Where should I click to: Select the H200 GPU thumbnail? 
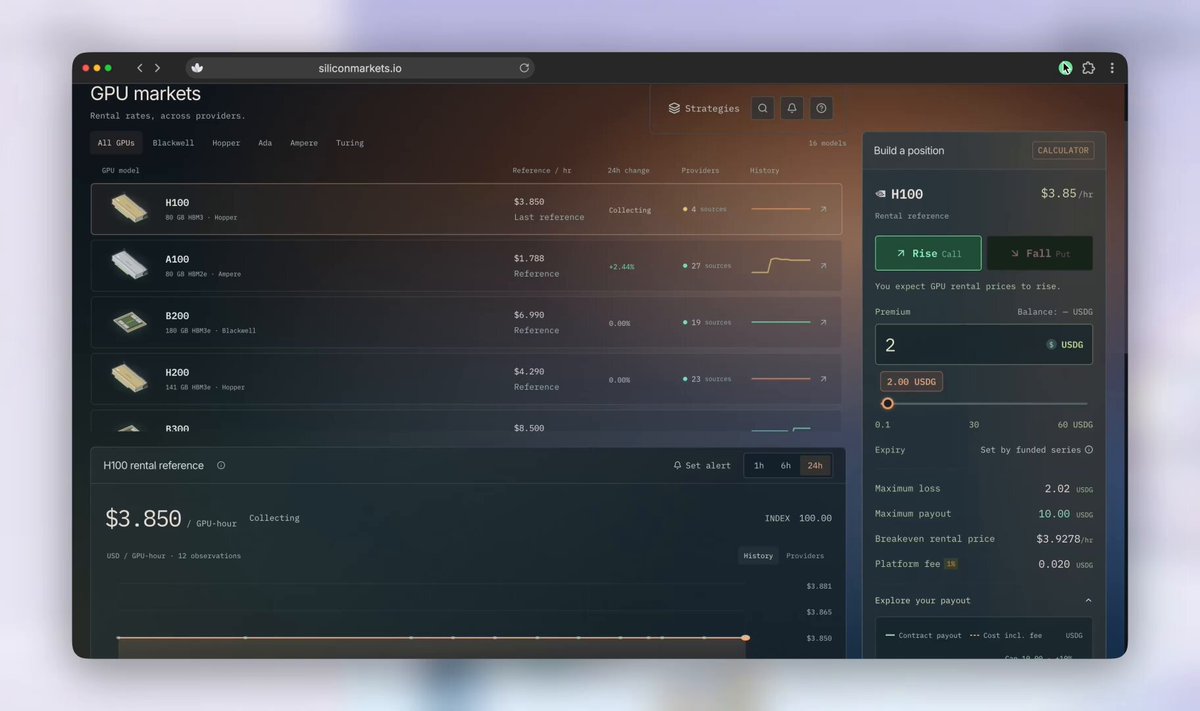(x=127, y=378)
